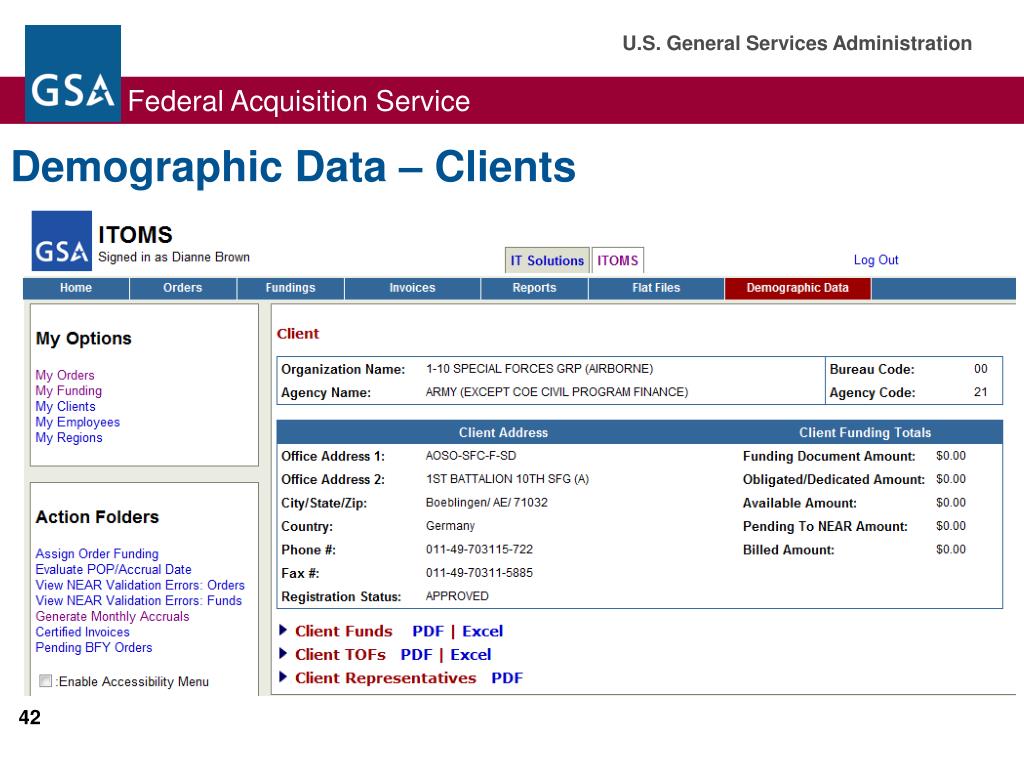The width and height of the screenshot is (1024, 768).
Task: Select the Demographic Data menu
Action: [797, 288]
